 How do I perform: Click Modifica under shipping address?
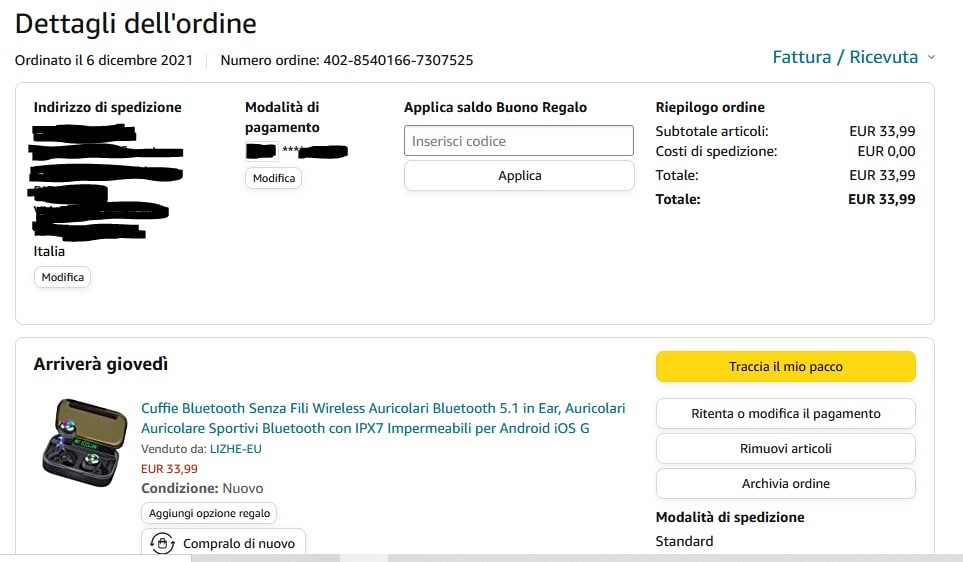click(x=62, y=277)
